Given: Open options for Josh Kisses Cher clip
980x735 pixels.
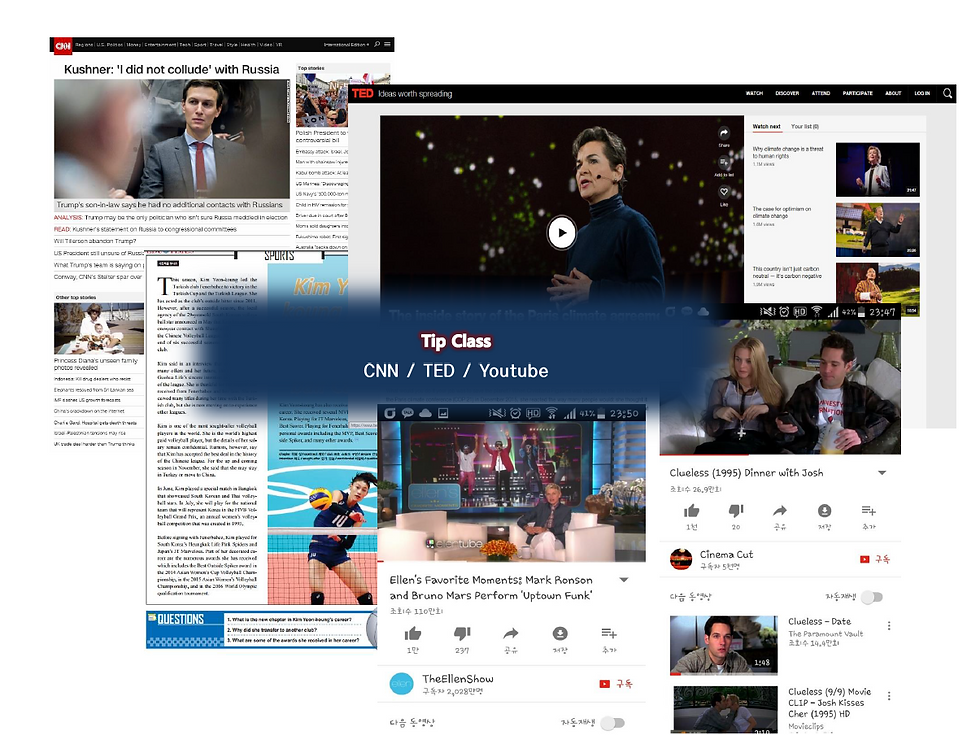Looking at the screenshot, I should (x=889, y=696).
